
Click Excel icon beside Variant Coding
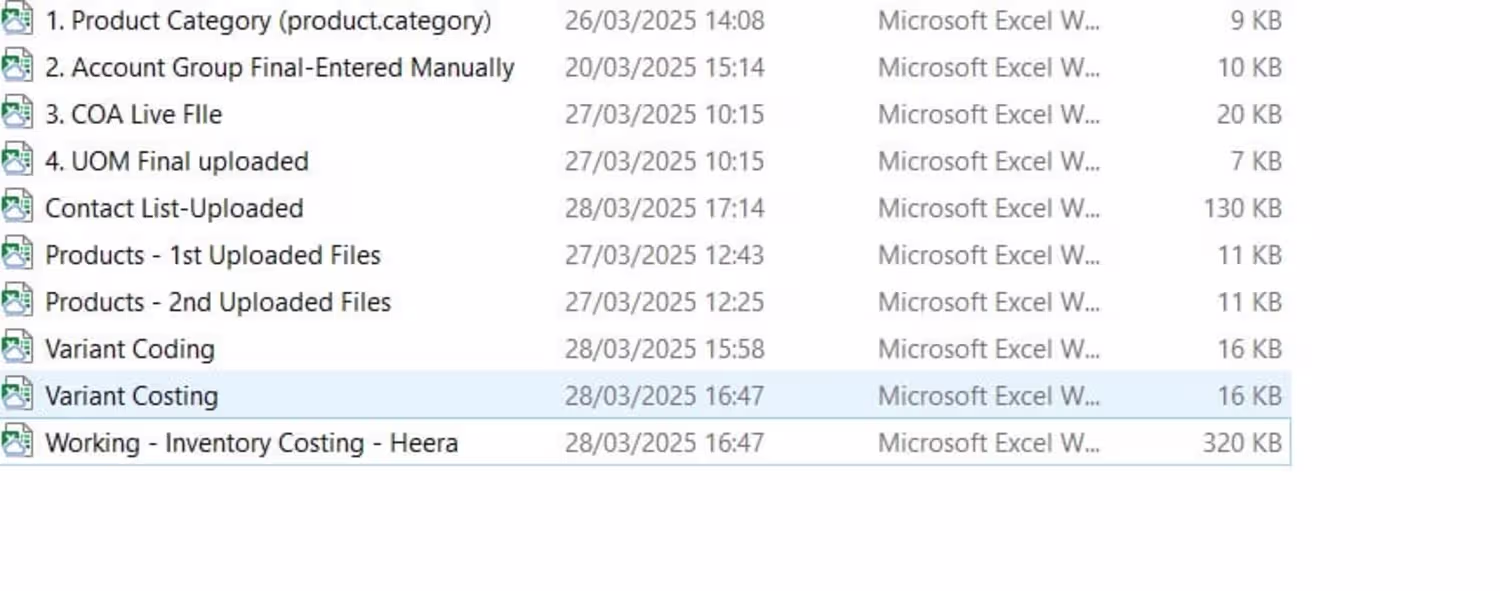click(x=17, y=349)
